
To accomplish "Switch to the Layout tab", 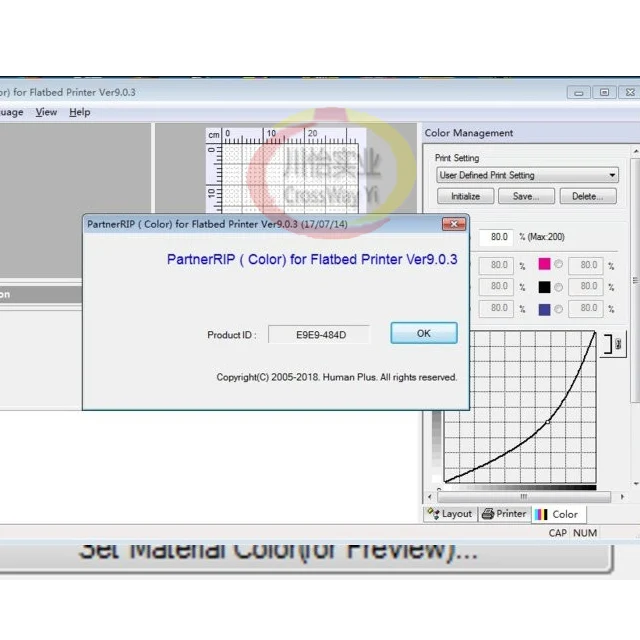I will click(x=450, y=514).
